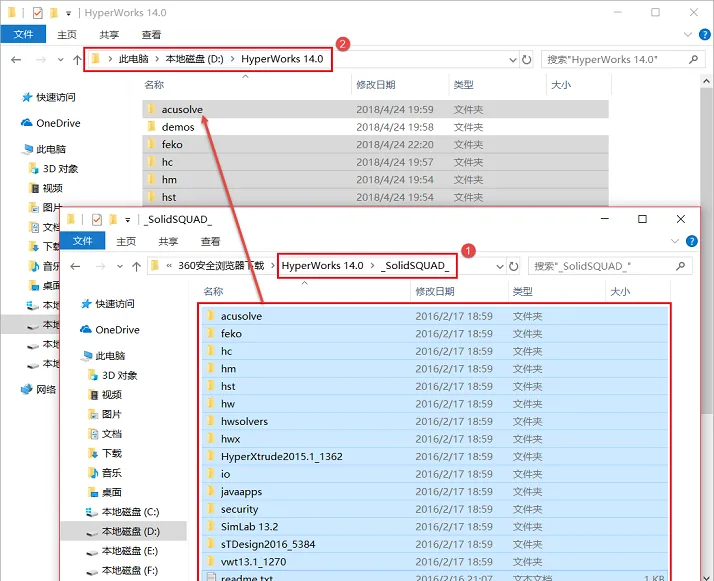Screen dimensions: 714x581
Task: Open 主页 tab in _SolidSQUAD_ window
Action: (126, 241)
